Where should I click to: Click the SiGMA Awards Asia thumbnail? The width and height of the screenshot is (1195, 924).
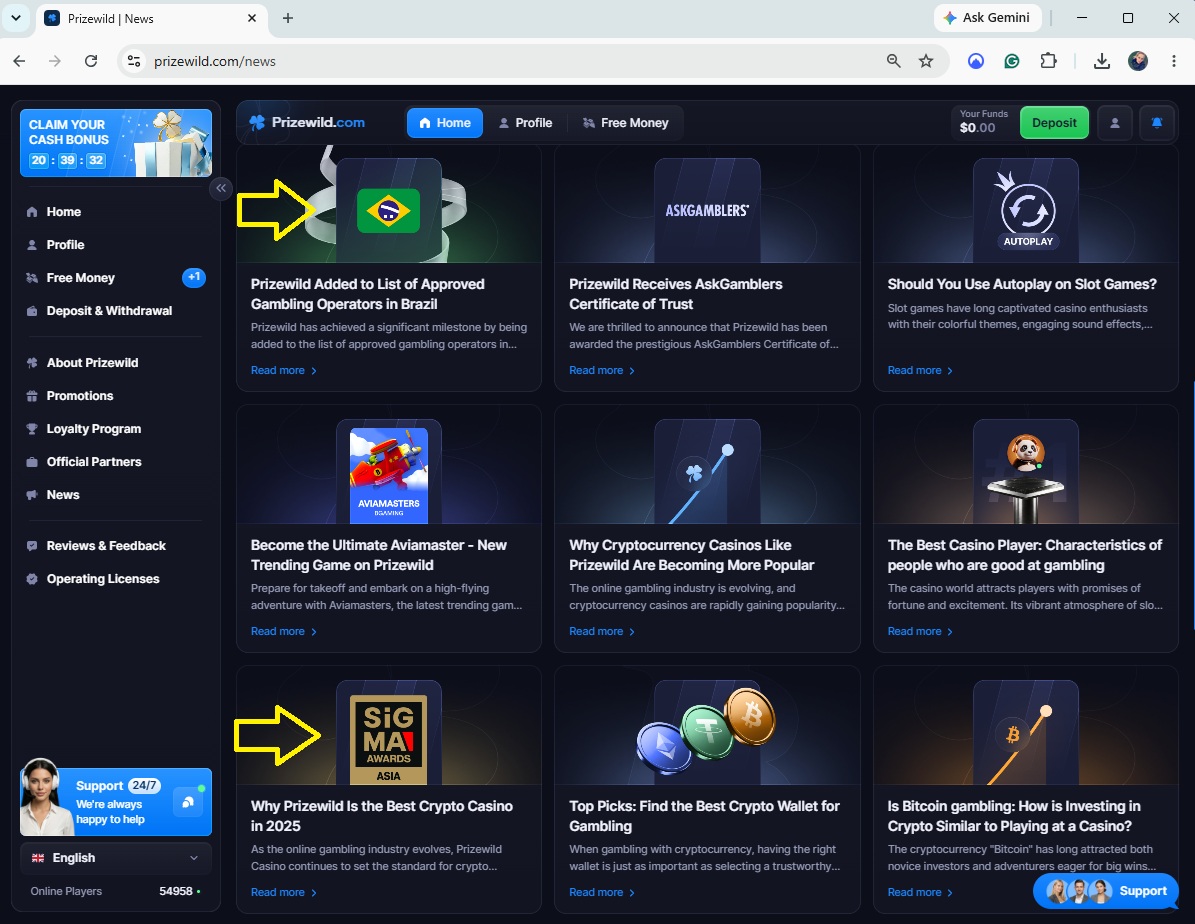tap(389, 740)
